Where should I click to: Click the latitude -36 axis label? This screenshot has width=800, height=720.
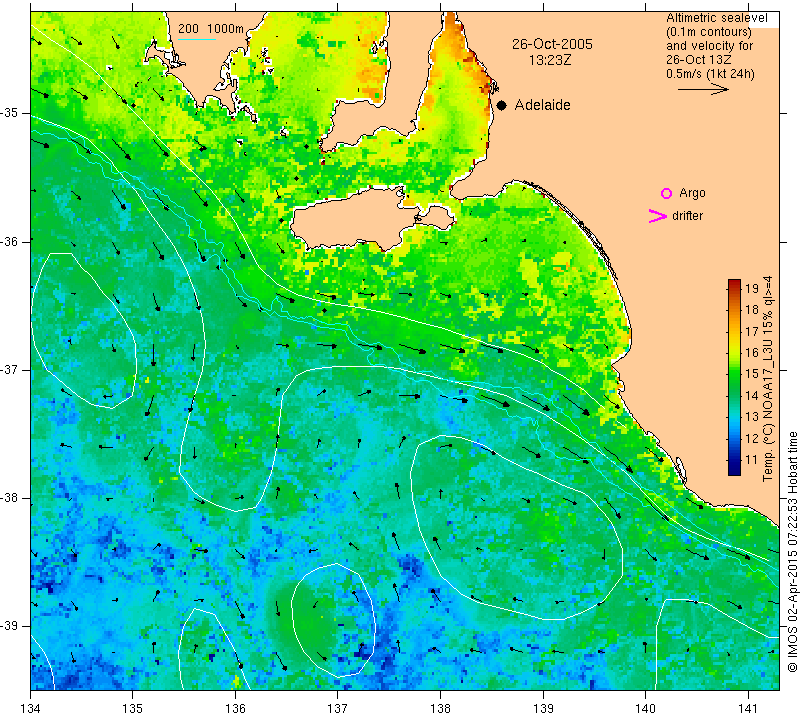coord(10,241)
